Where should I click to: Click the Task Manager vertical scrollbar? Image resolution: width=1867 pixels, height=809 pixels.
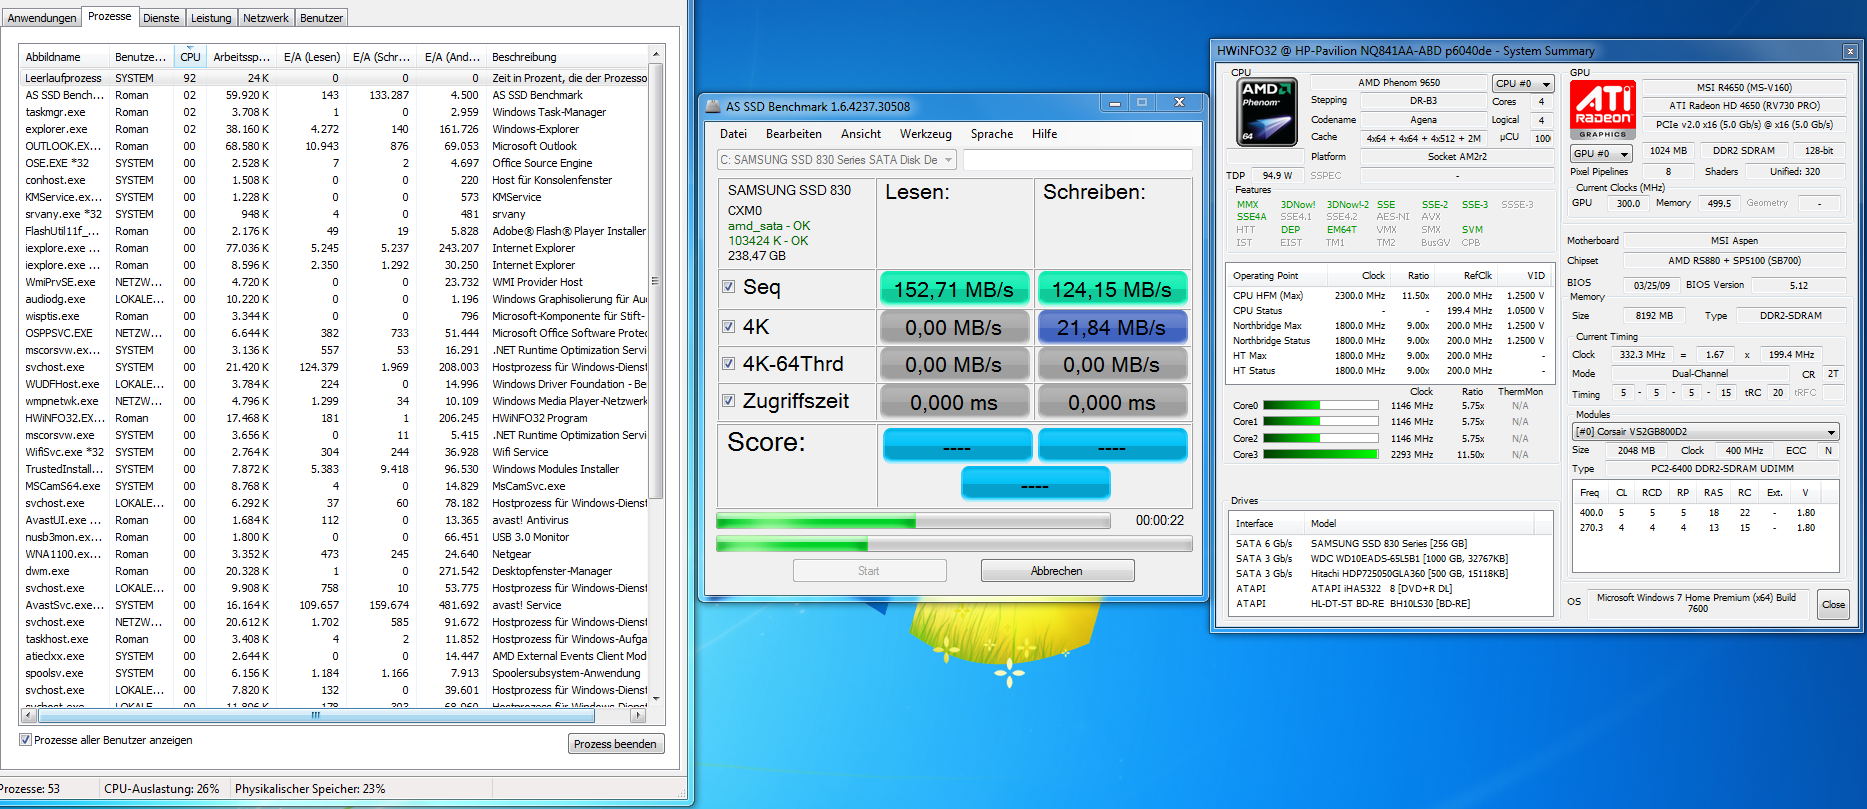[x=656, y=375]
